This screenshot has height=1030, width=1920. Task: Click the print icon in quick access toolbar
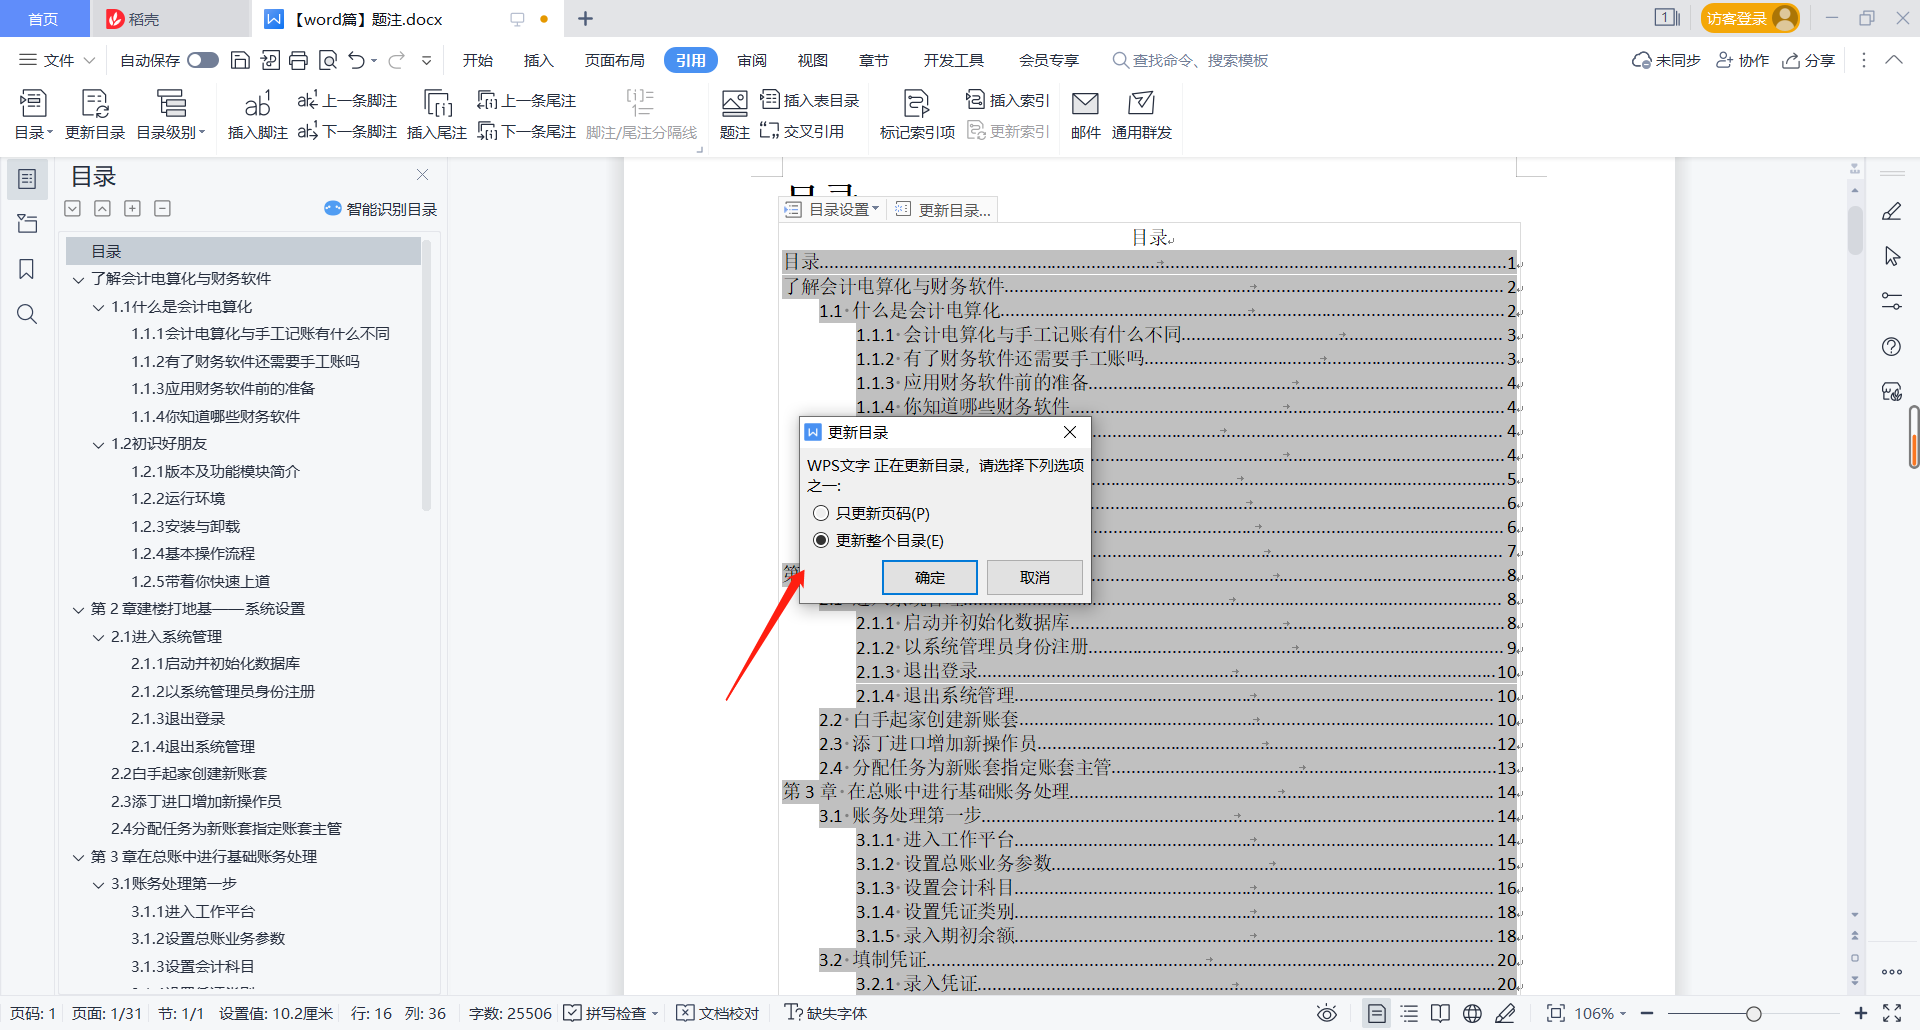click(x=298, y=60)
